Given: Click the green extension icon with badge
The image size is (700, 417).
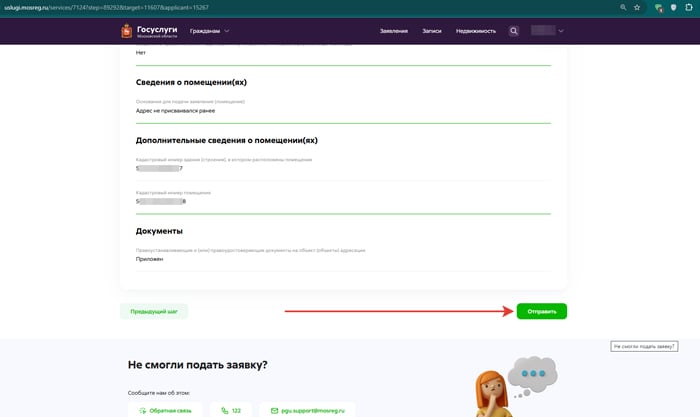Looking at the screenshot, I should pos(658,8).
